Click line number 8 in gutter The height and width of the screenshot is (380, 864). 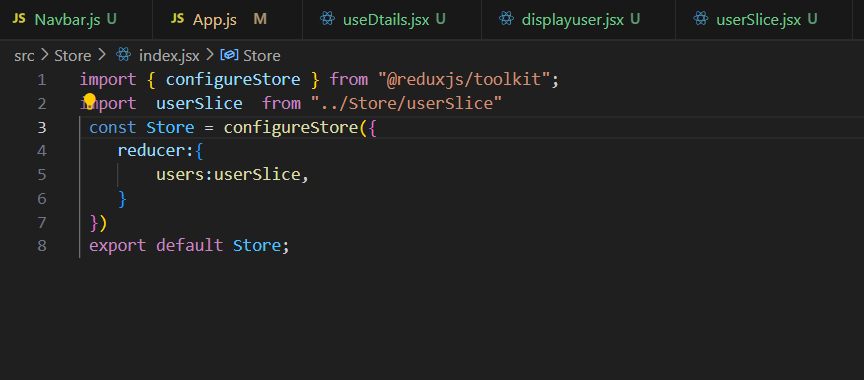[42, 246]
